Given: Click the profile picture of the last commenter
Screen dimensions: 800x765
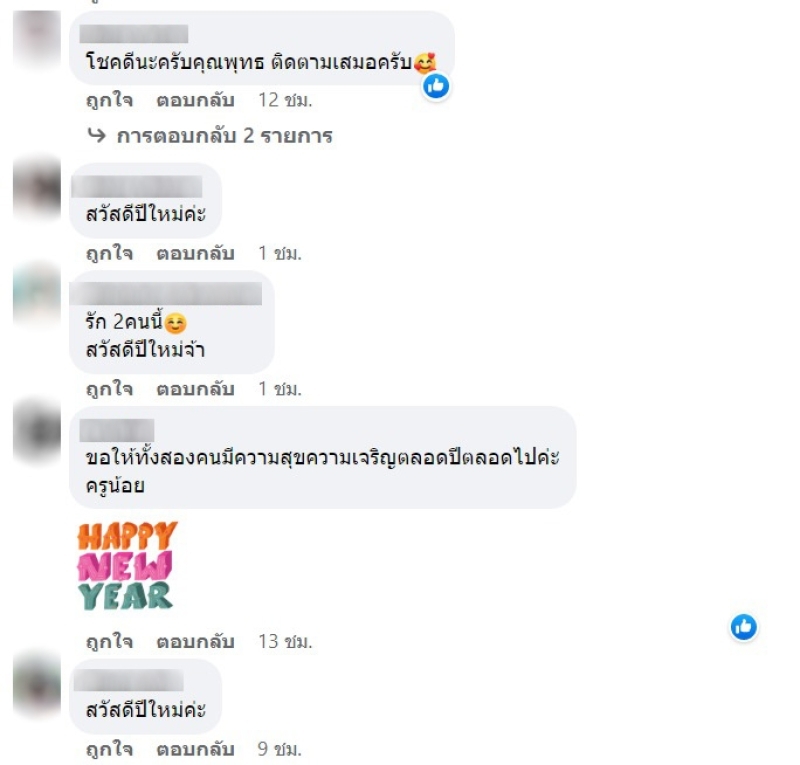Looking at the screenshot, I should pyautogui.click(x=37, y=684).
